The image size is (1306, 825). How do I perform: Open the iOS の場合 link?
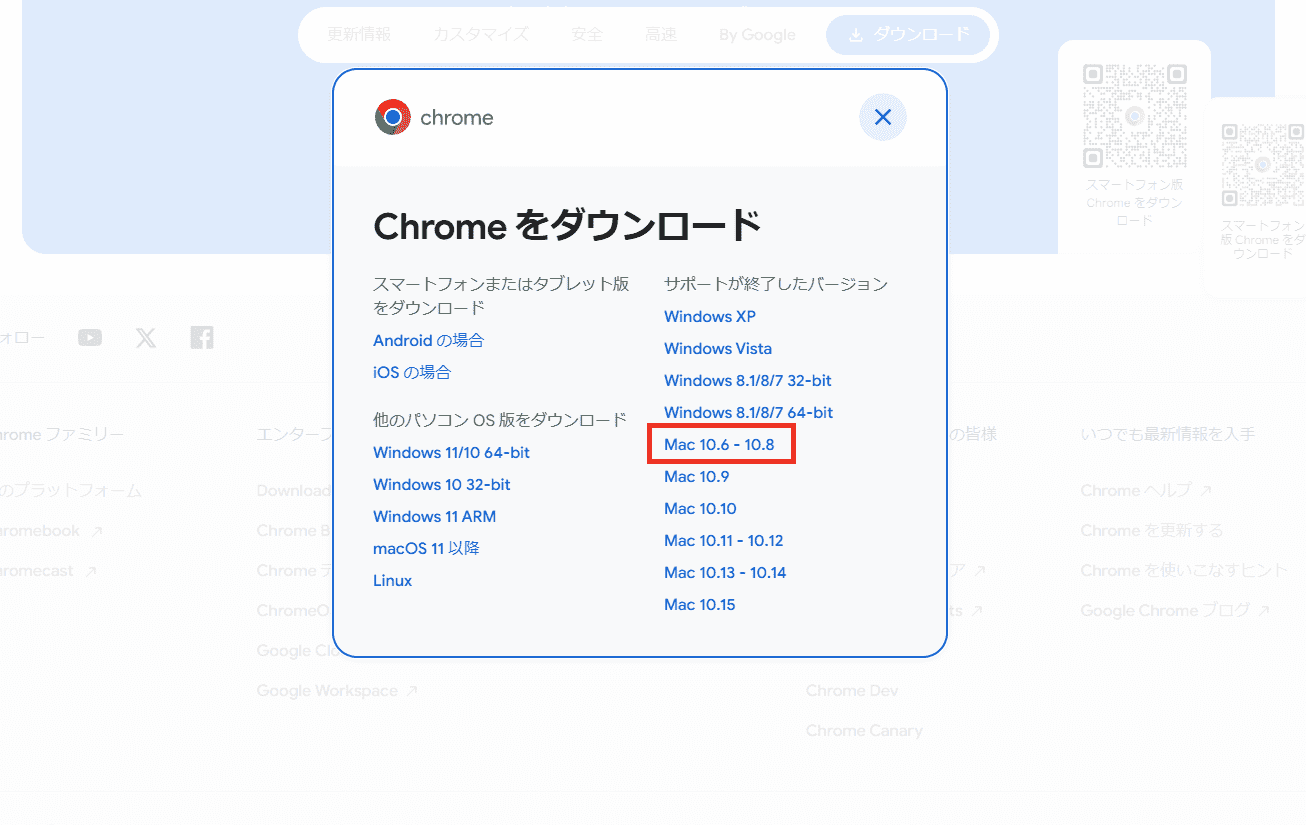(412, 372)
